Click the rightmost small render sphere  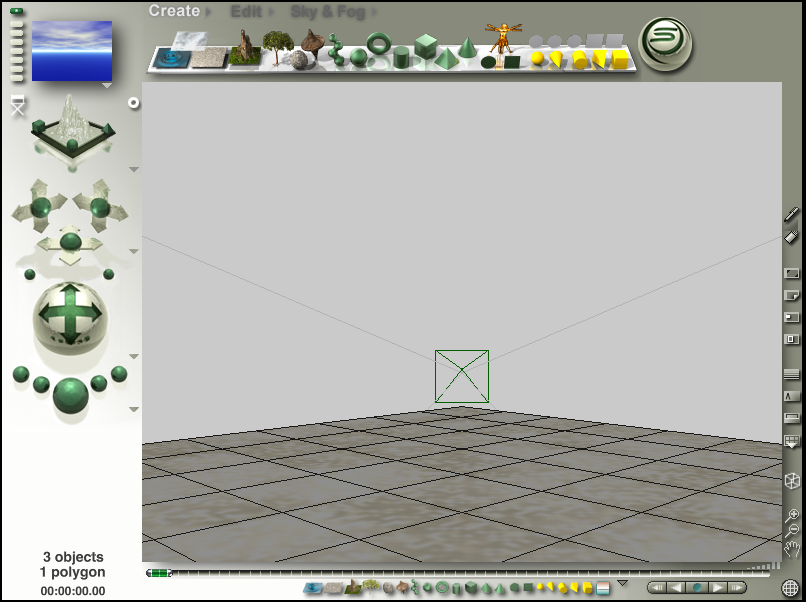click(119, 374)
